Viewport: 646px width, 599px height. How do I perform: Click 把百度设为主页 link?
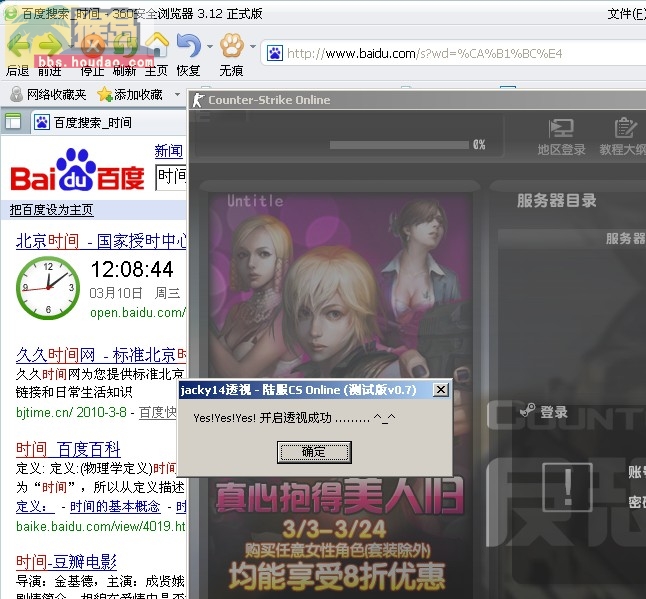(x=51, y=210)
